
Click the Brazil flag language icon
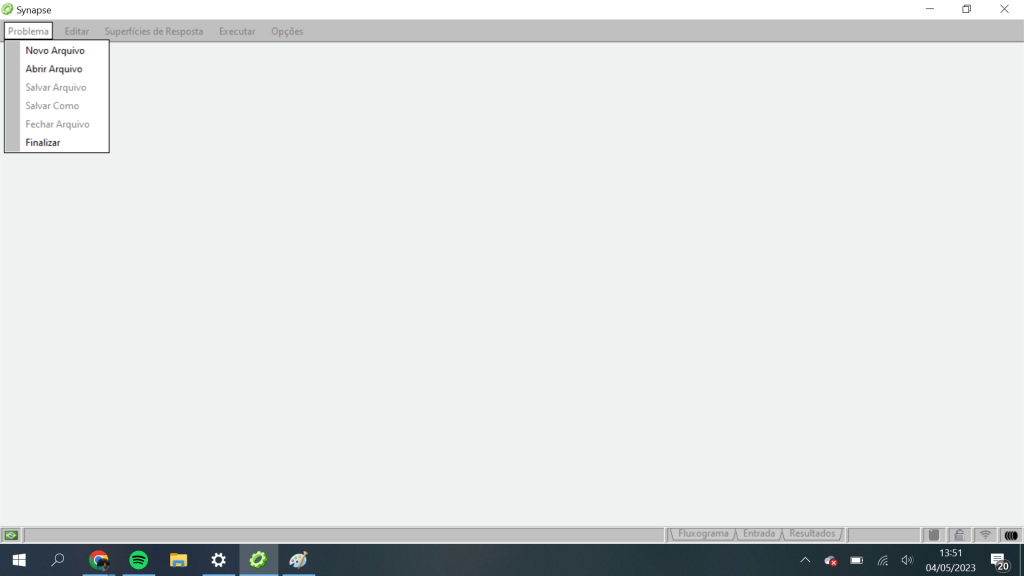coord(11,536)
